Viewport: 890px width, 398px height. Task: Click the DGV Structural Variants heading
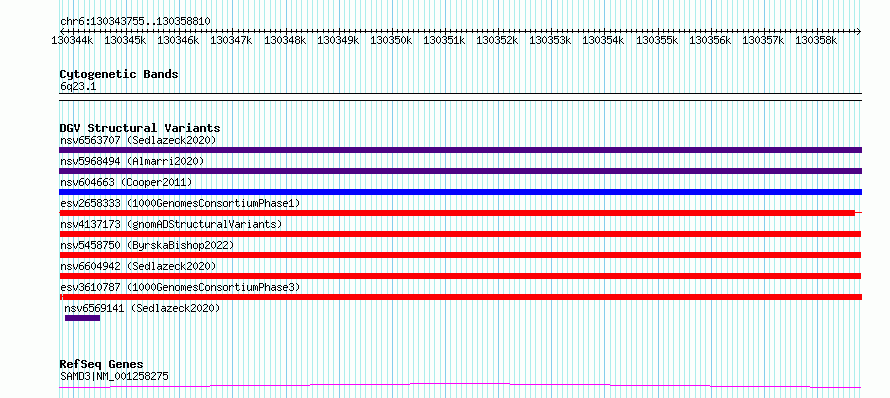(140, 128)
